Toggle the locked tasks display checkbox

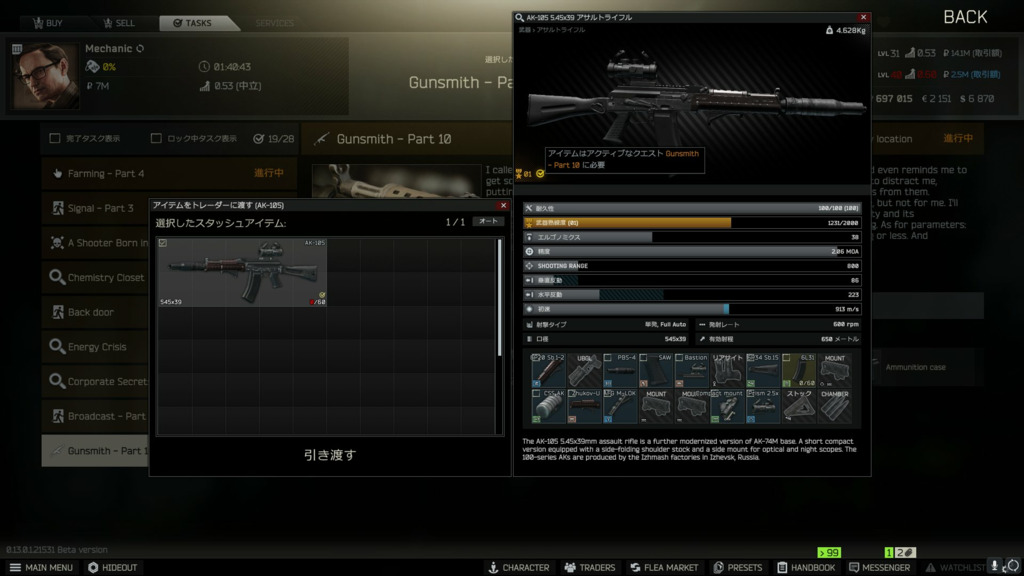pos(156,139)
